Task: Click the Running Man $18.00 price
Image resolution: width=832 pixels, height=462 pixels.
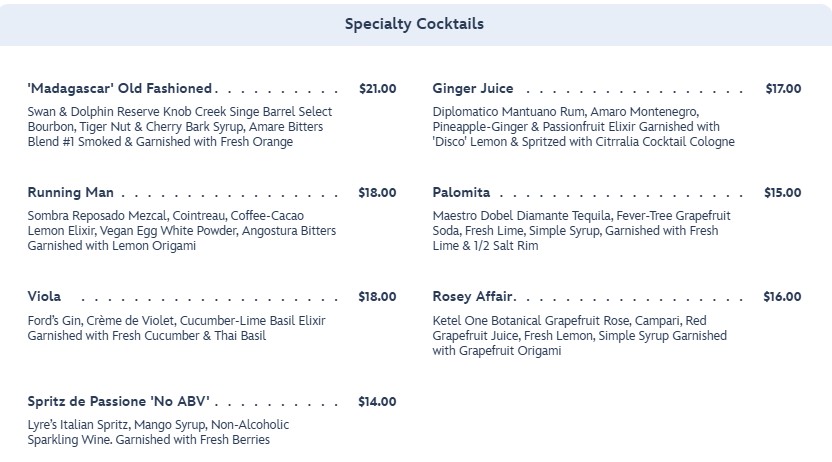Action: point(377,192)
